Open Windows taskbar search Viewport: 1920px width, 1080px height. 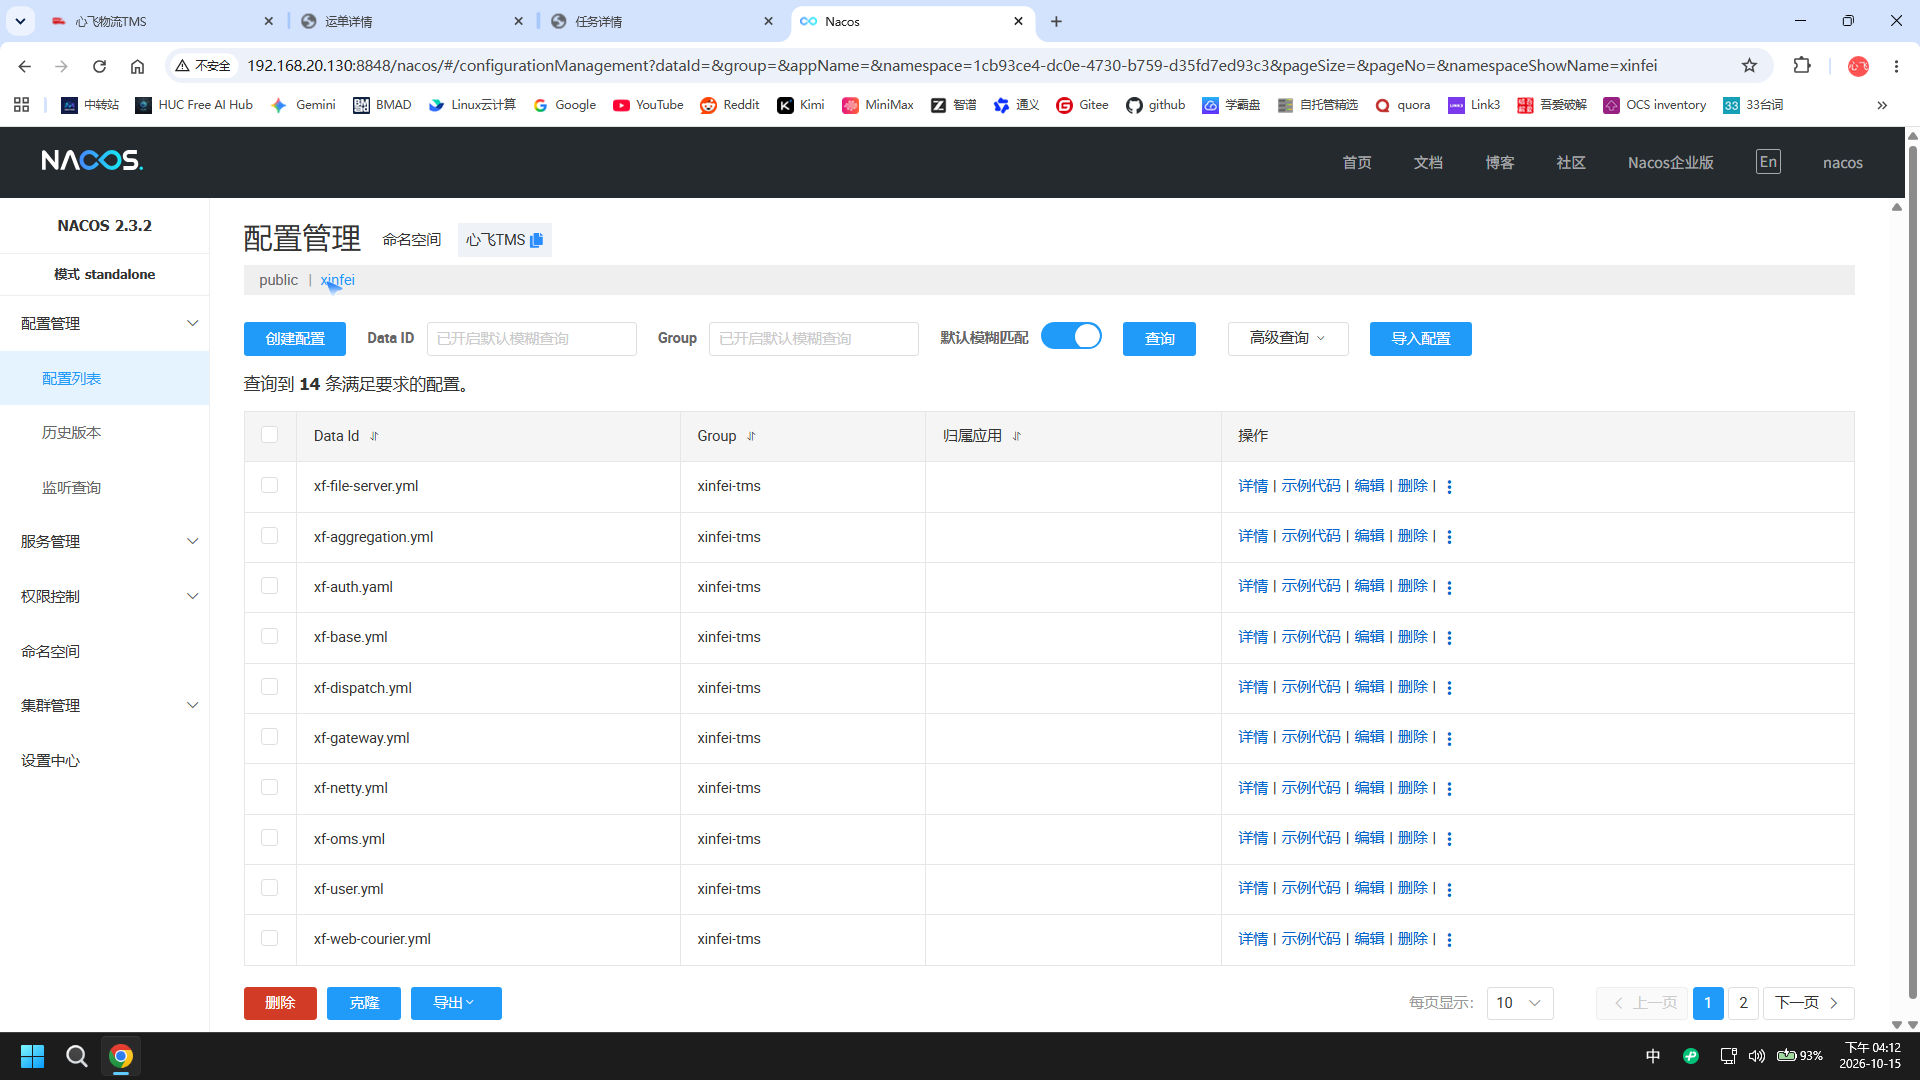76,1056
